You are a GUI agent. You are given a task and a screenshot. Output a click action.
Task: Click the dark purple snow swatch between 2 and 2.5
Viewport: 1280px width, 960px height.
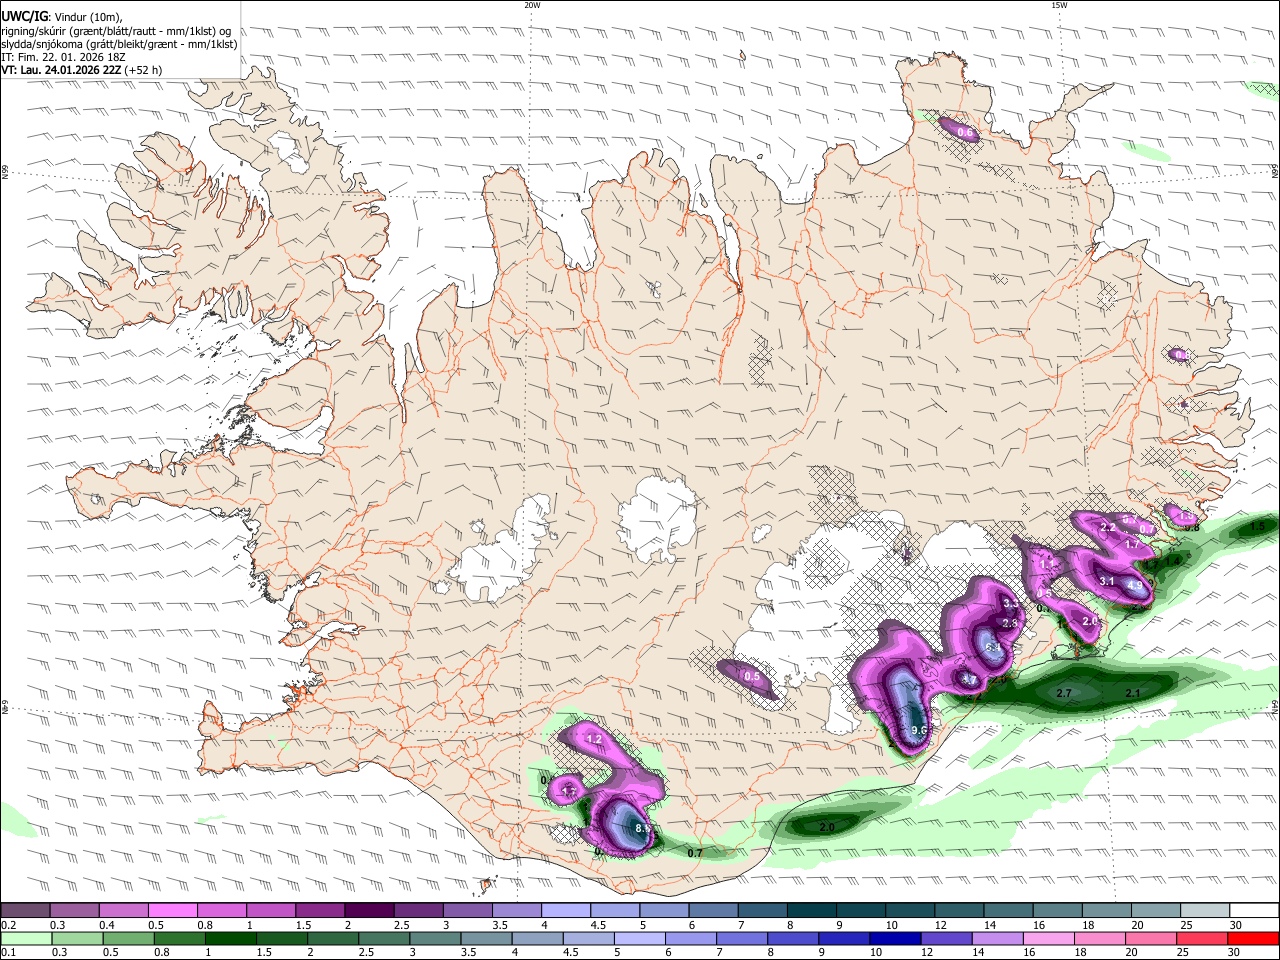coord(369,911)
